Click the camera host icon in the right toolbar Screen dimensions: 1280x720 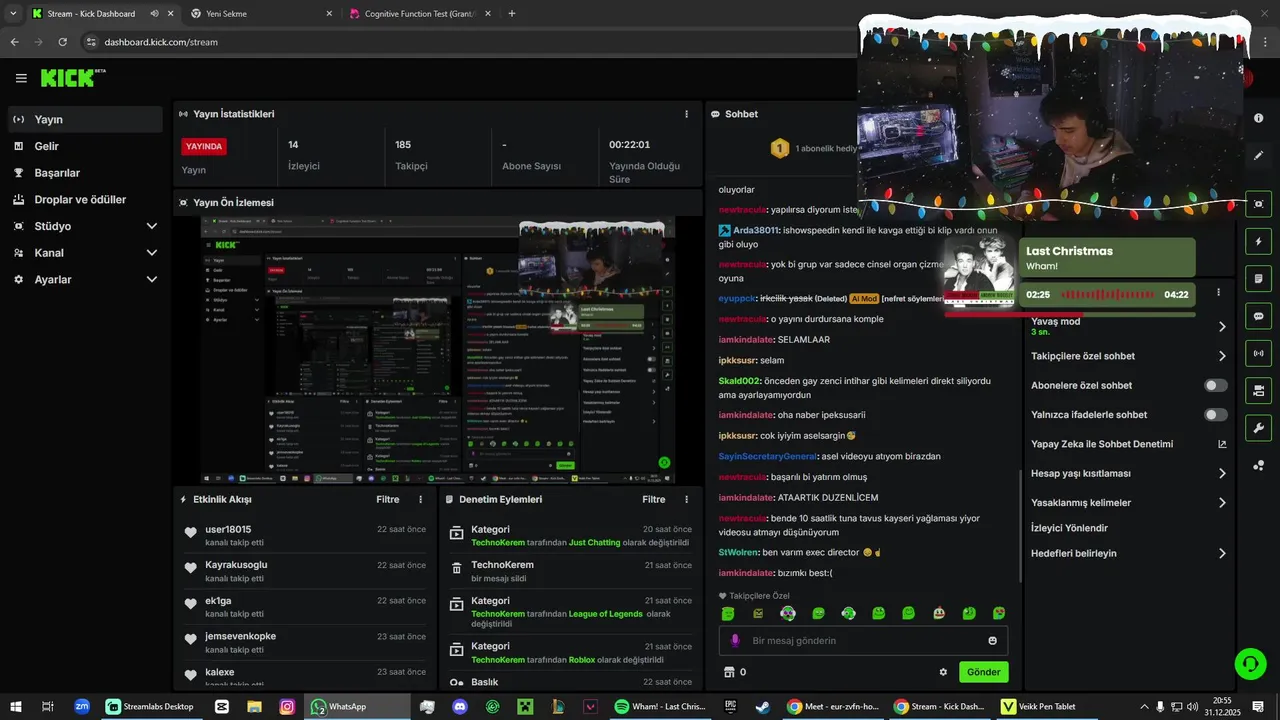point(1258,390)
